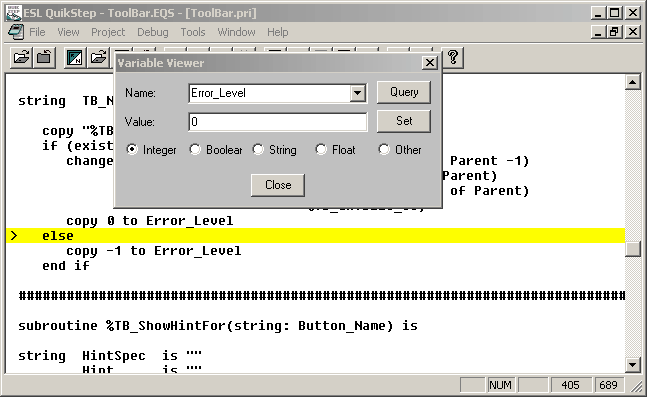647x397 pixels.
Task: Click the Close button in Variable Viewer
Action: 278,185
